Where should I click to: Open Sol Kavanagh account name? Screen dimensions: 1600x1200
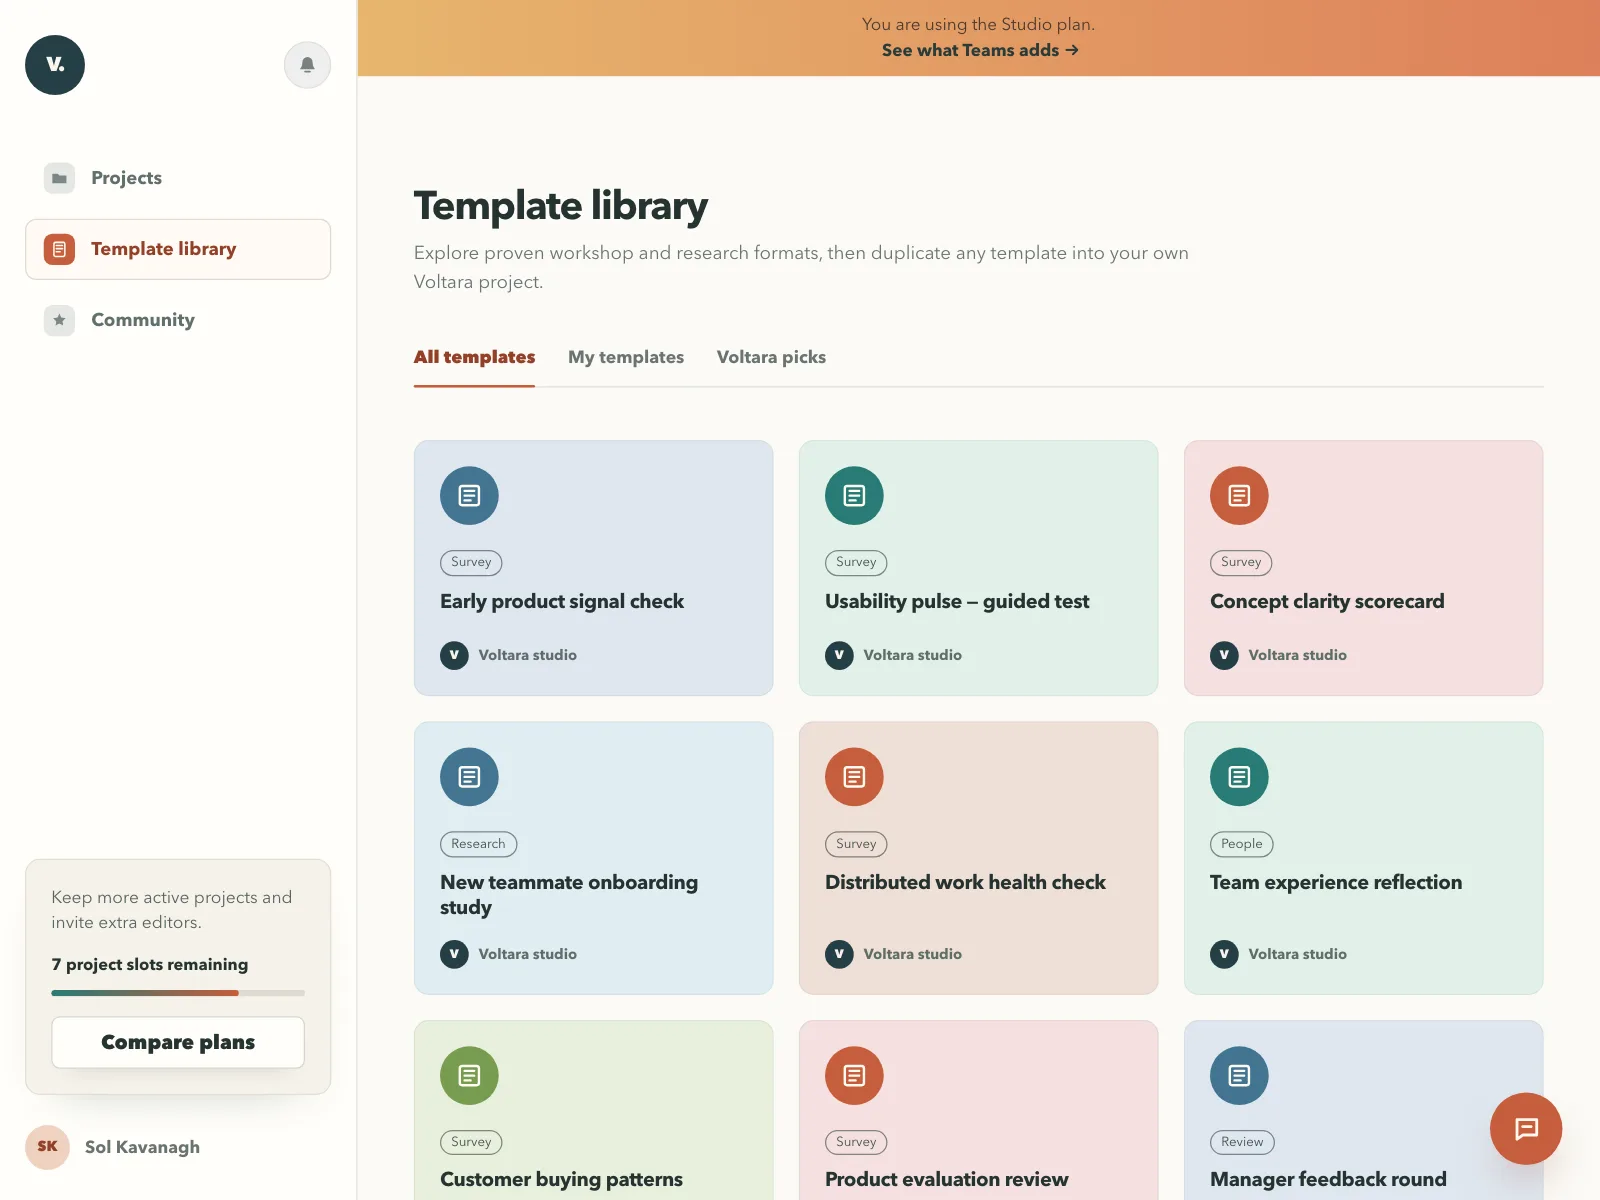click(x=142, y=1147)
